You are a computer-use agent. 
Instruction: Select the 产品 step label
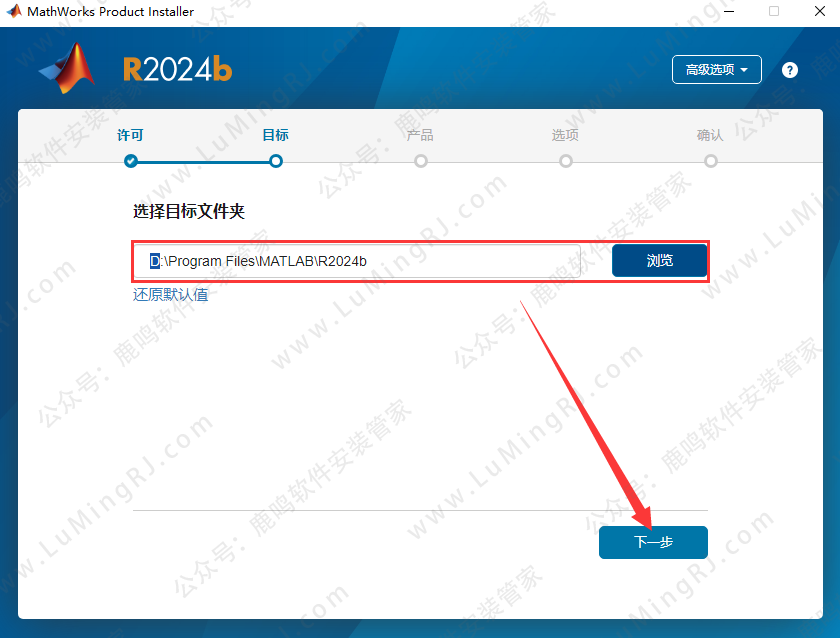[x=420, y=135]
